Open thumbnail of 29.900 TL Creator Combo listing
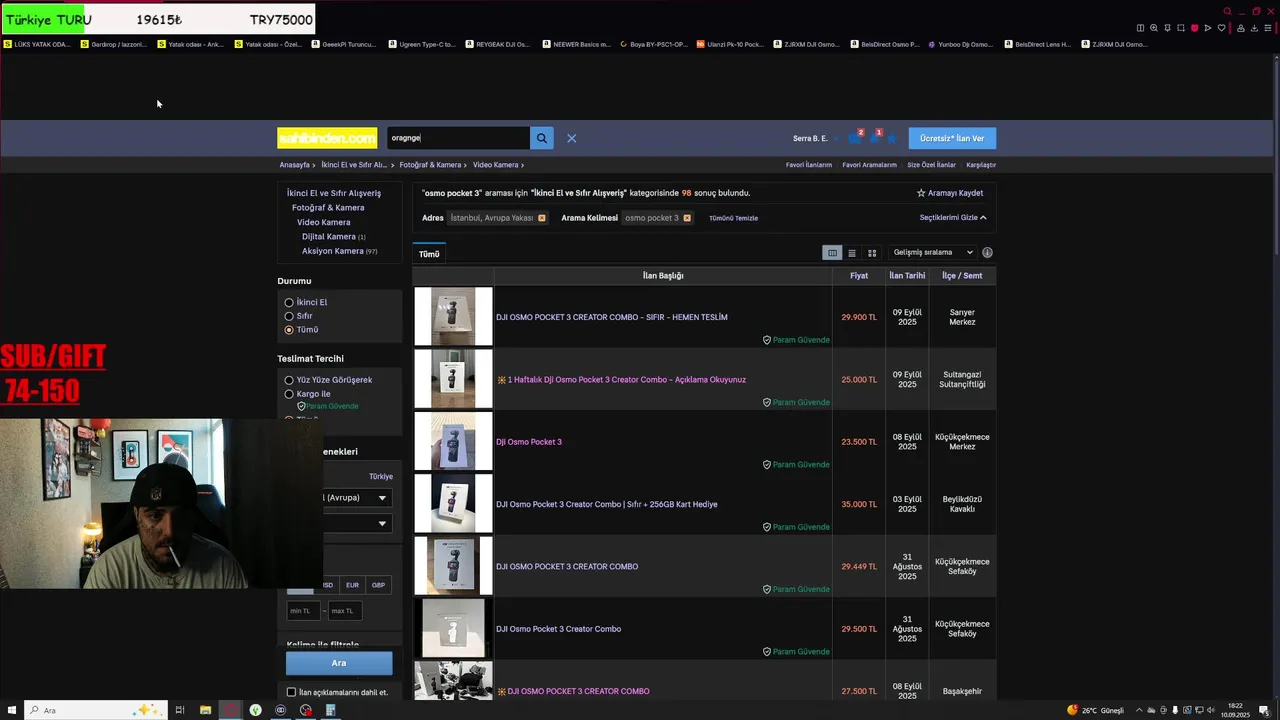The height and width of the screenshot is (720, 1280). point(453,316)
